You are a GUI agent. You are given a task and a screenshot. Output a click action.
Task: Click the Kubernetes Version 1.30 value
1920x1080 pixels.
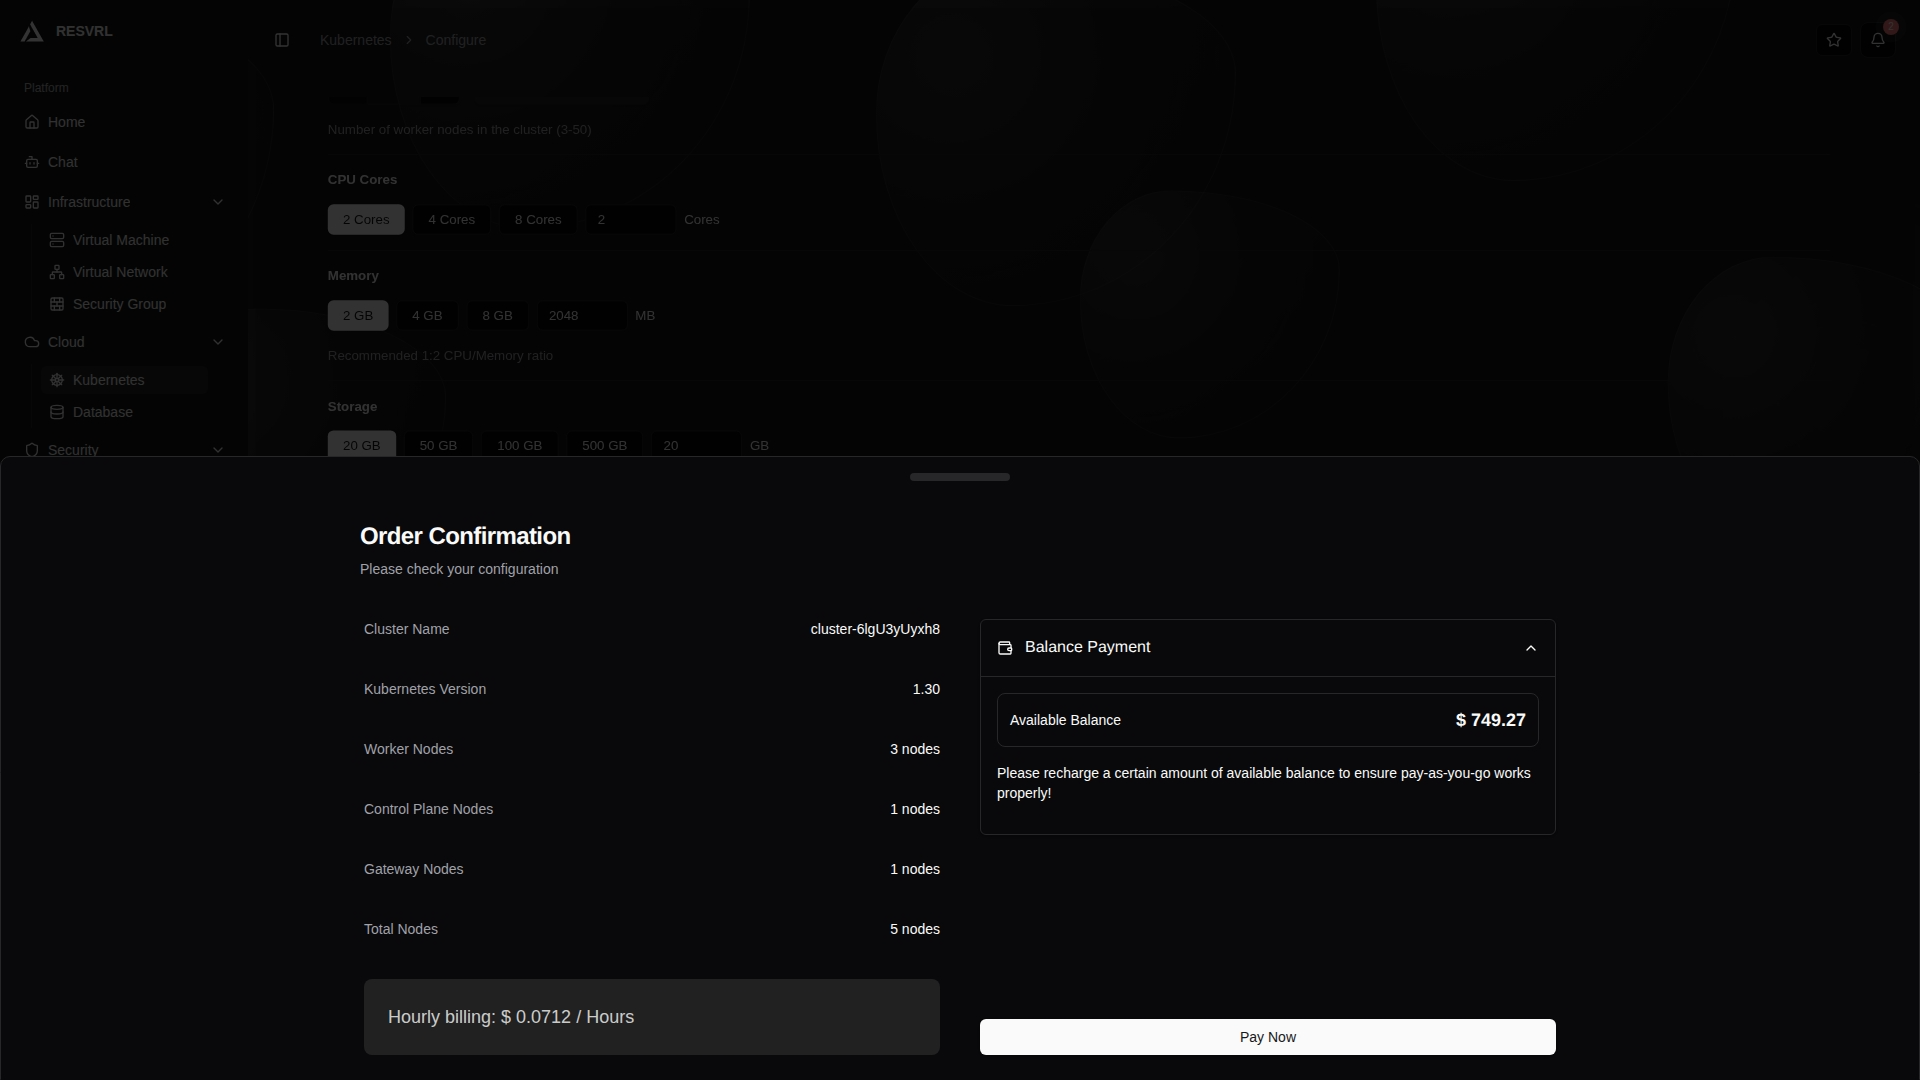tap(926, 689)
